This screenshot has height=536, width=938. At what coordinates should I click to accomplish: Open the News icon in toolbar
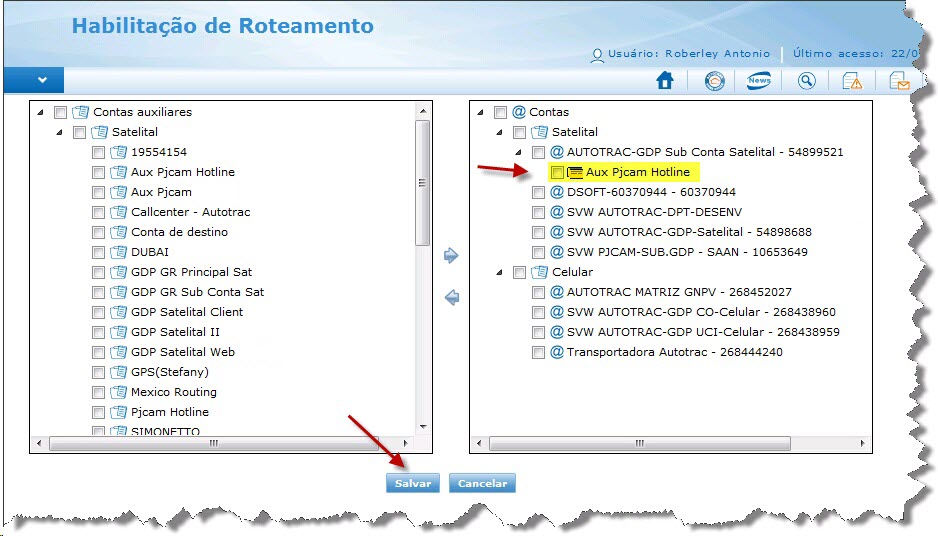click(759, 80)
